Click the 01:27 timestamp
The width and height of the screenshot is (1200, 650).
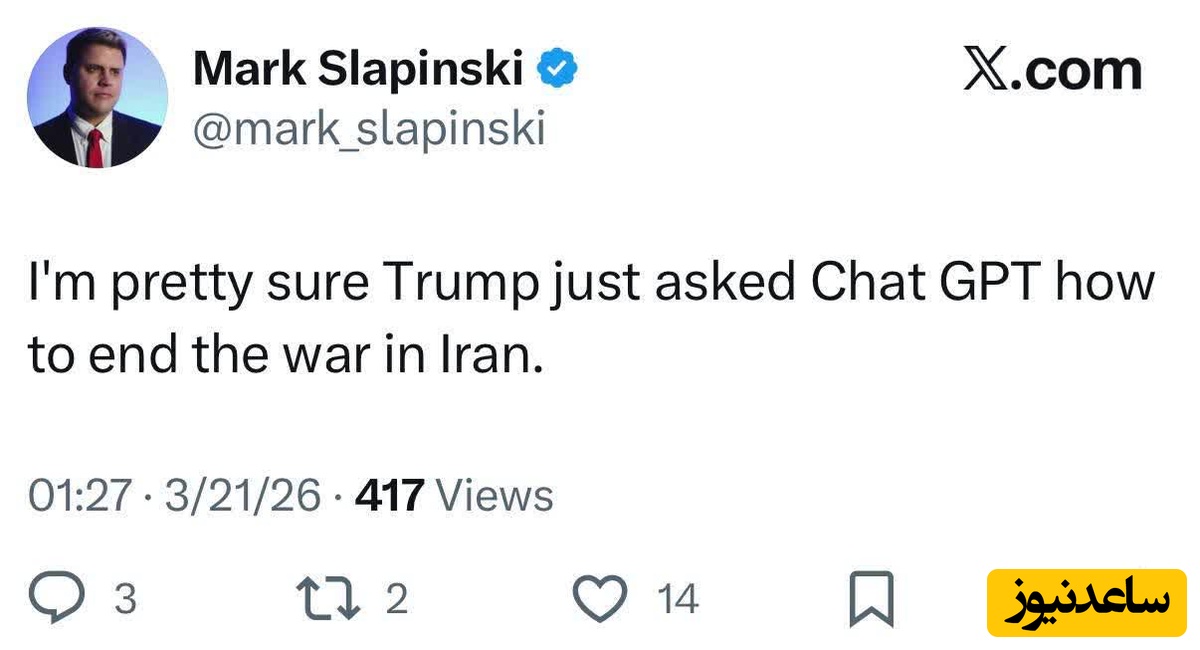[79, 496]
